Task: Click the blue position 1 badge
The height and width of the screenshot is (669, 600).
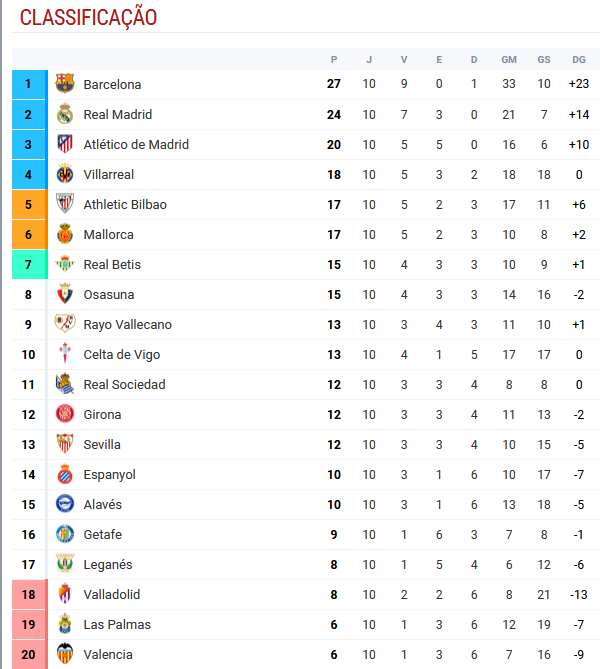Action: pyautogui.click(x=29, y=84)
